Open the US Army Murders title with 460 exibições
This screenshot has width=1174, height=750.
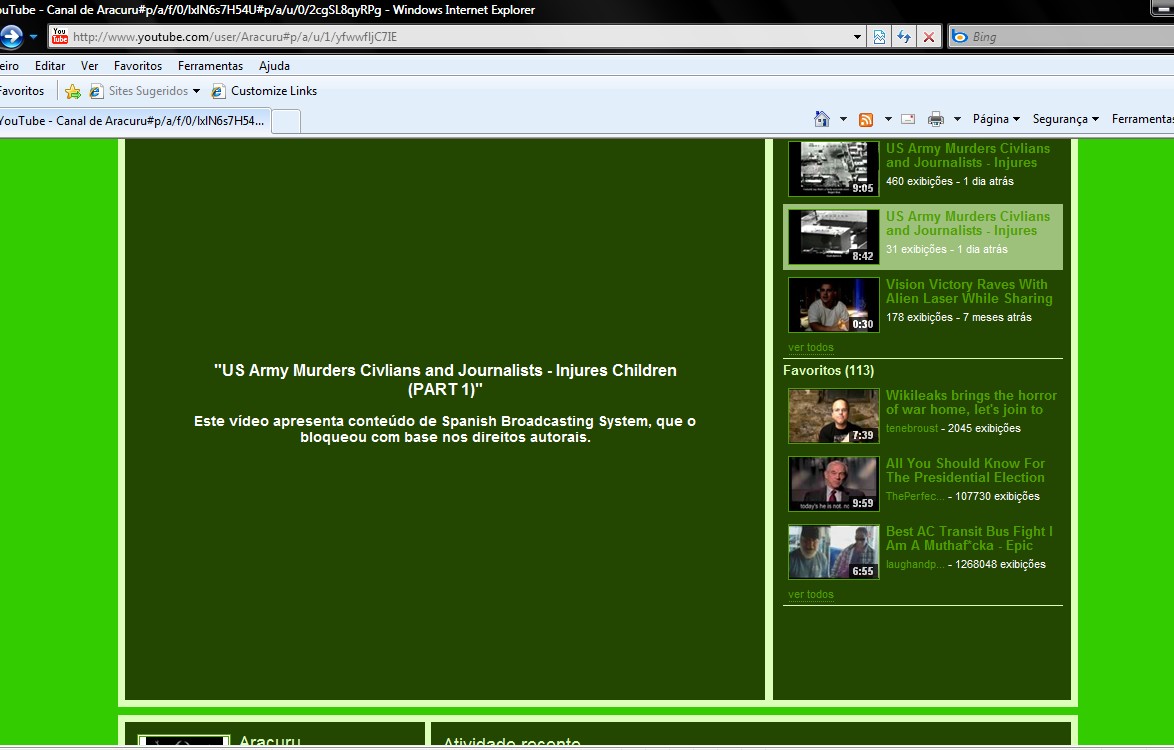967,156
